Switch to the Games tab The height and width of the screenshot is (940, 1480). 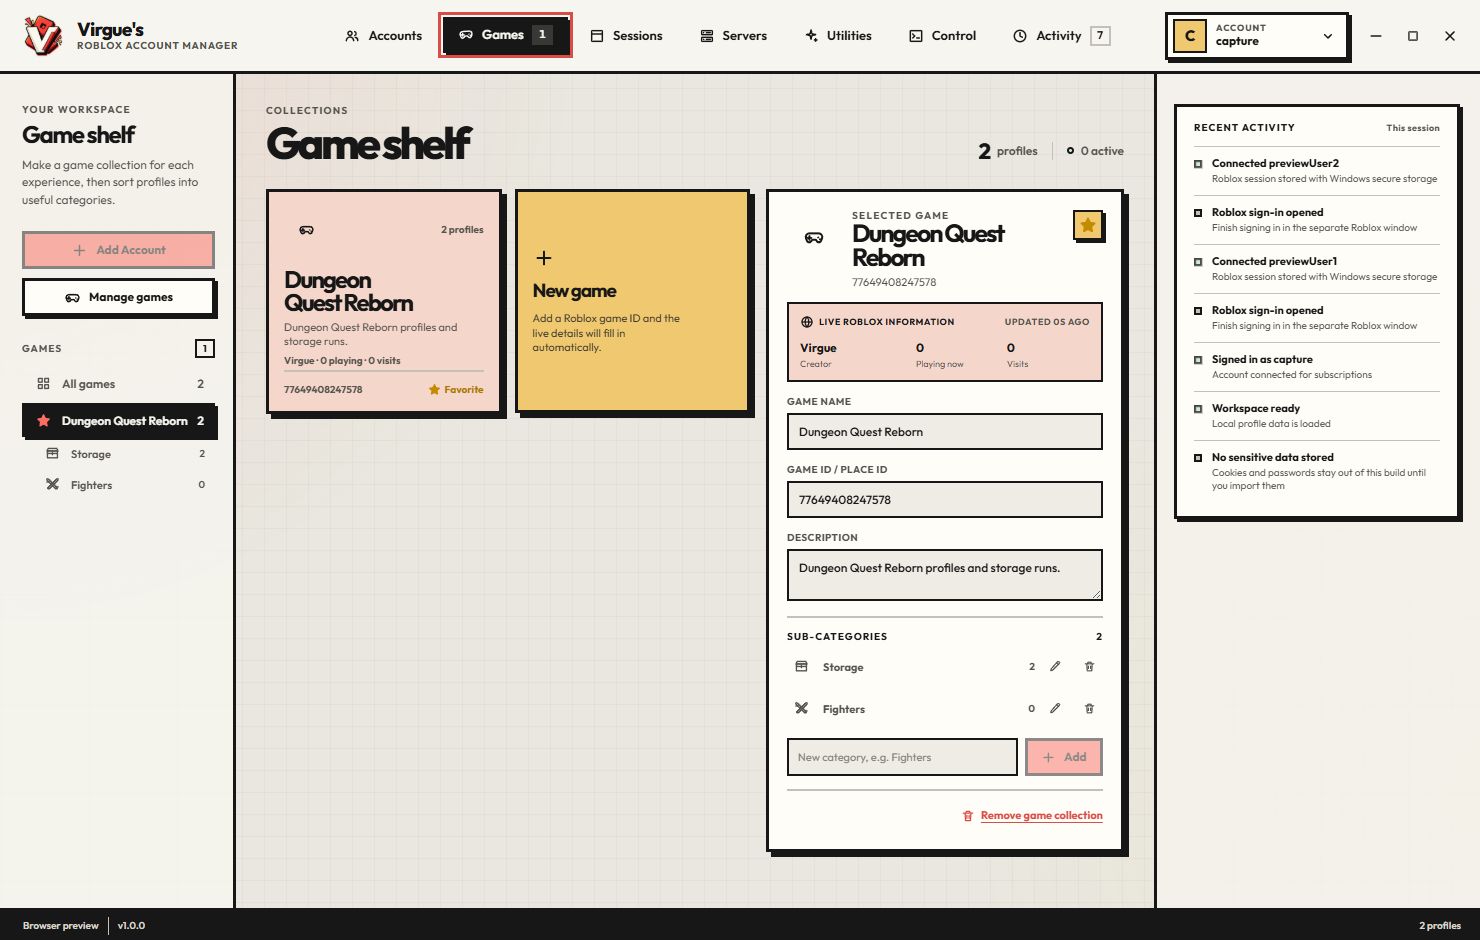point(505,35)
